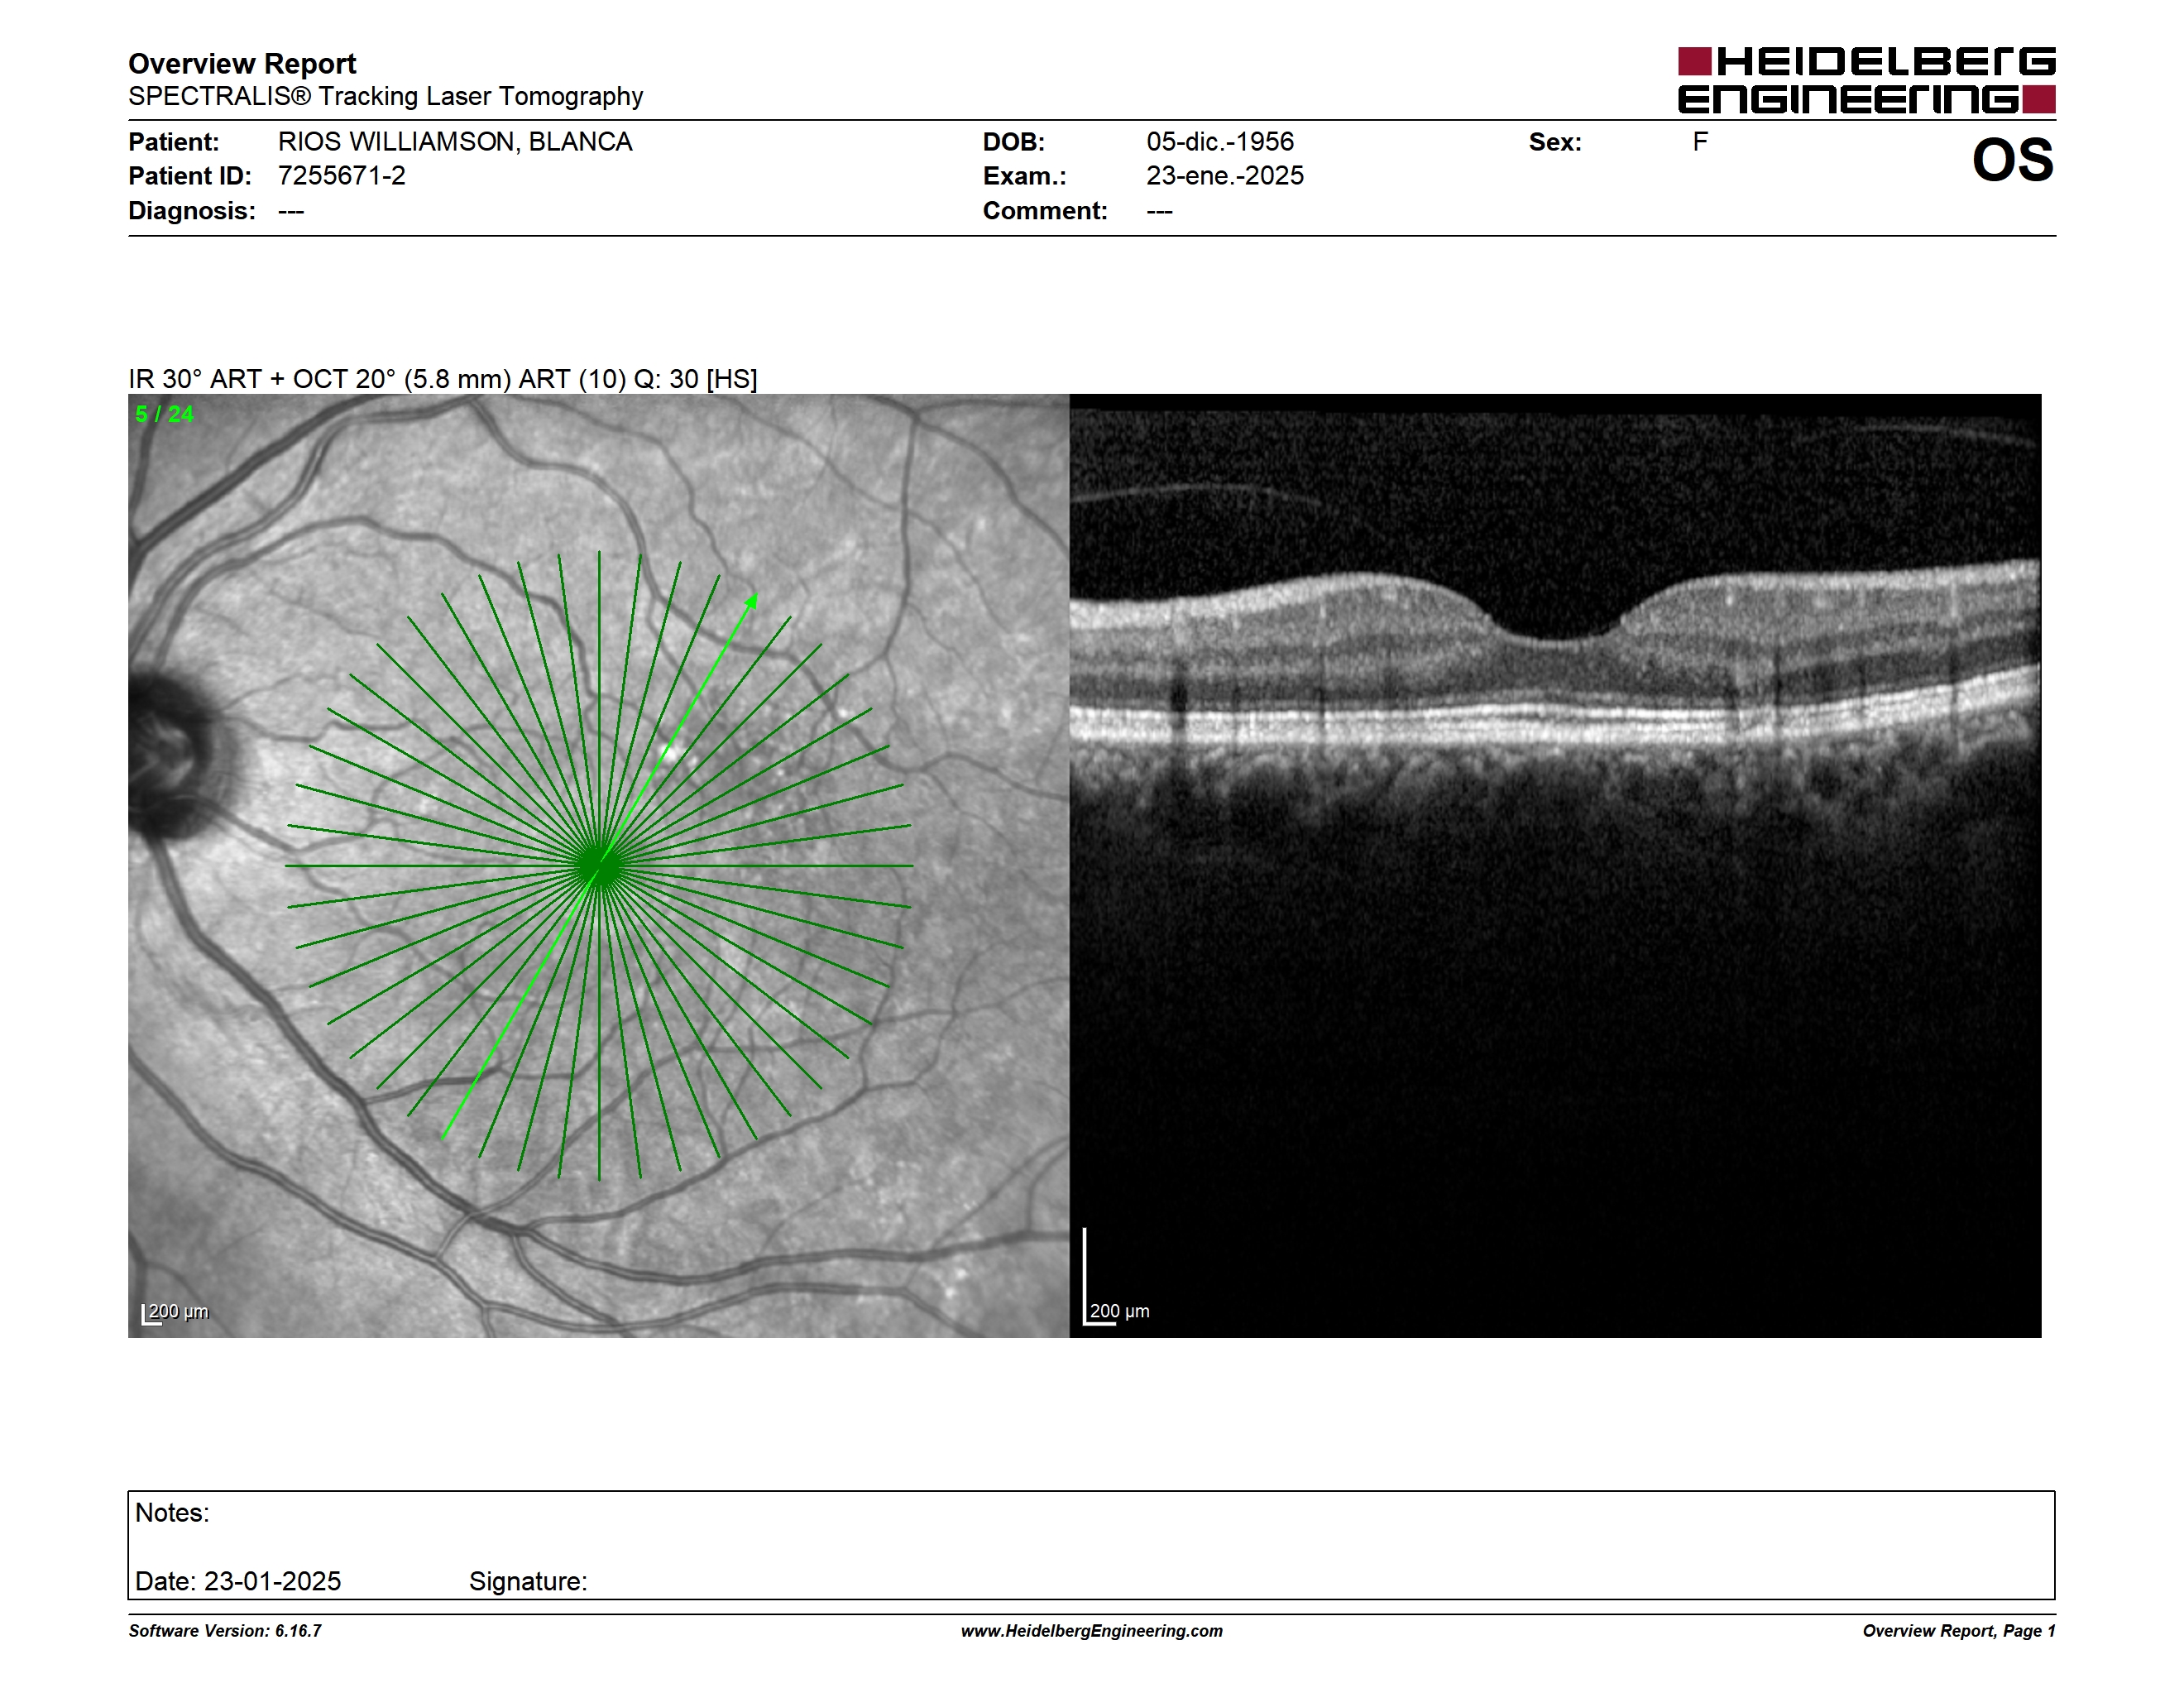Click the scan parameters line 'IR 30° ART + OCT 20°'
Viewport: 2184px width, 1688px height.
pyautogui.click(x=442, y=379)
